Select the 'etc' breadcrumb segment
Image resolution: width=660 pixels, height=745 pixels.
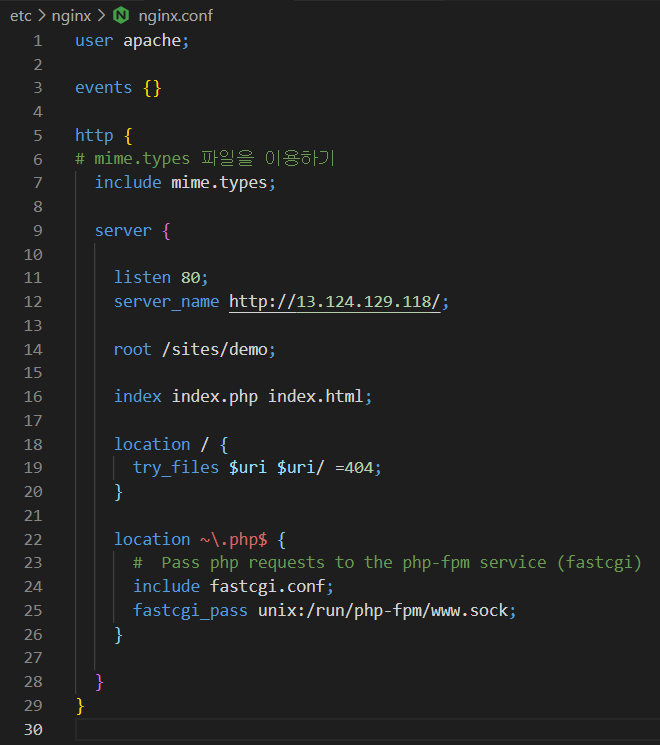[20, 16]
